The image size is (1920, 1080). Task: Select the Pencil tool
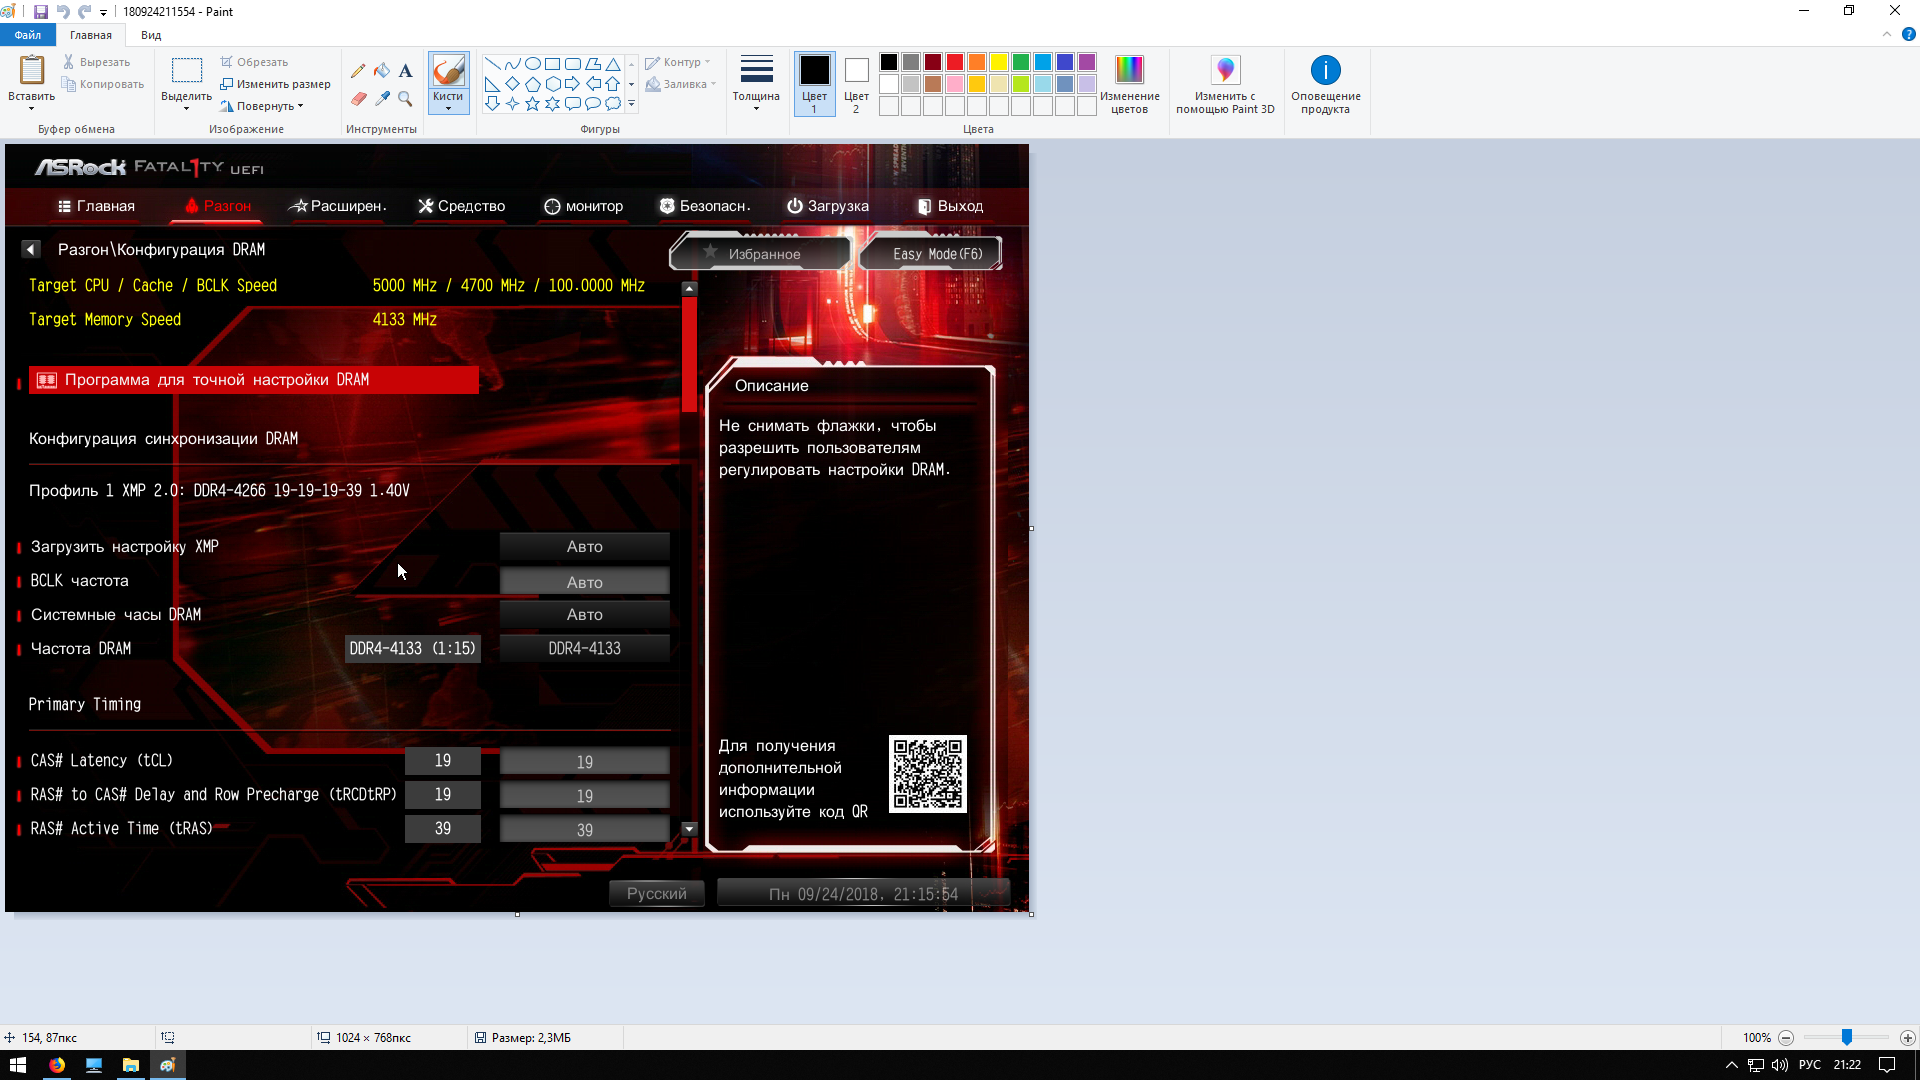358,71
